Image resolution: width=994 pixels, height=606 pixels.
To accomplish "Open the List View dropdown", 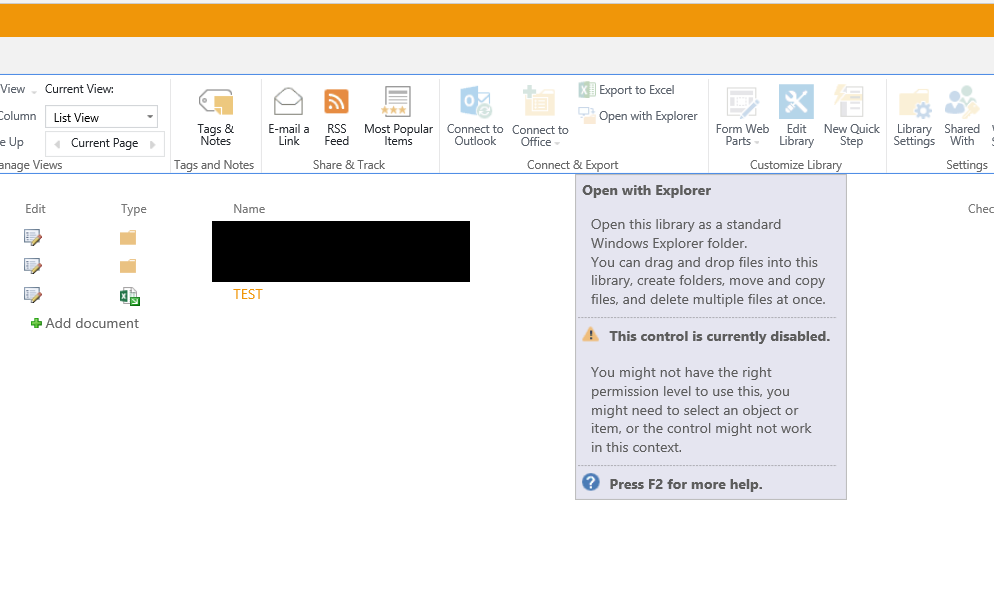I will click(101, 117).
